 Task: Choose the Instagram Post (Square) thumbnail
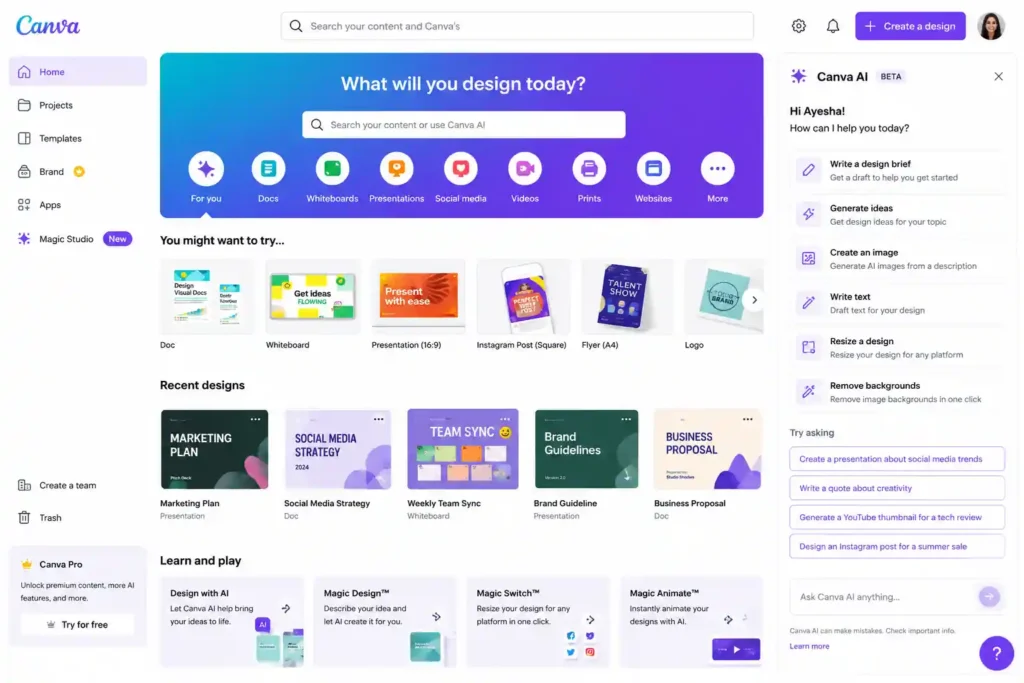pyautogui.click(x=524, y=297)
